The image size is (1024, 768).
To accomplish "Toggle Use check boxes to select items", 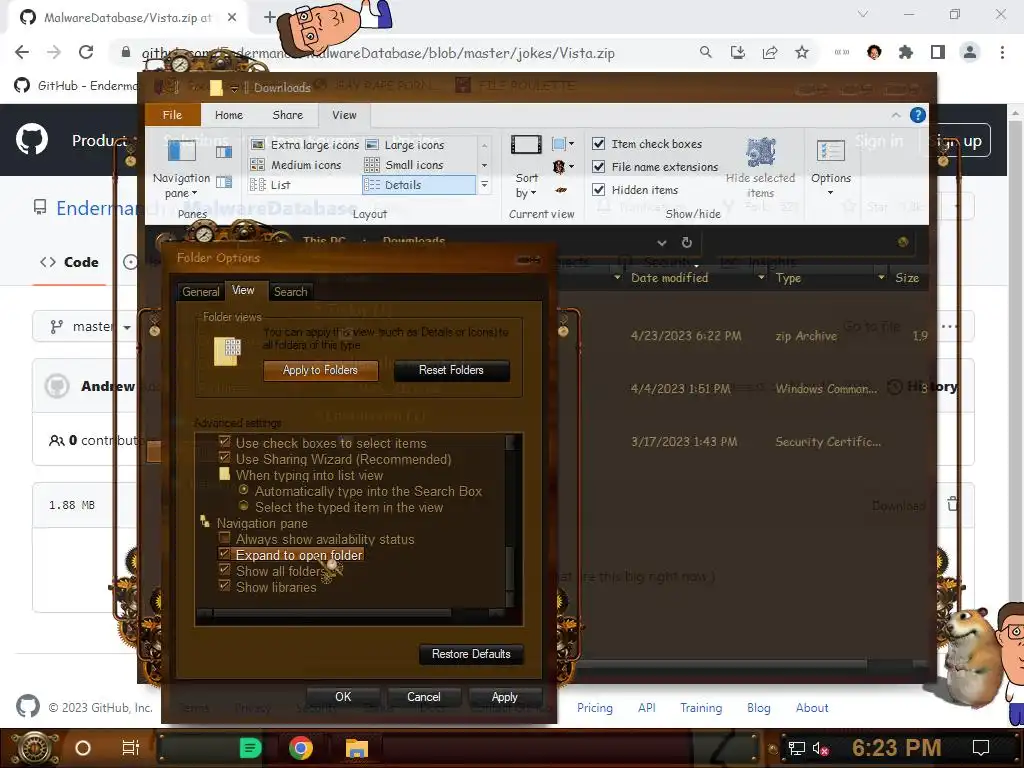I will click(224, 442).
